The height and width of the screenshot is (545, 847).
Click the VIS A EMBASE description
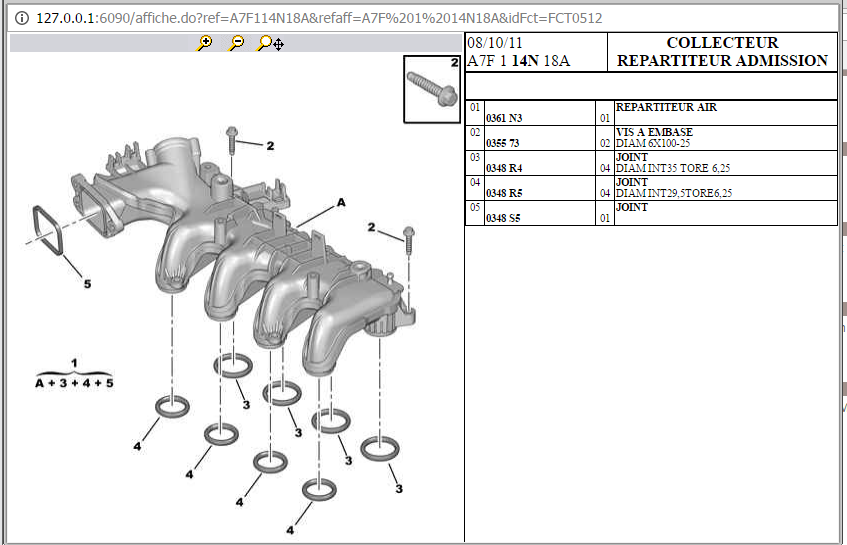[654, 132]
